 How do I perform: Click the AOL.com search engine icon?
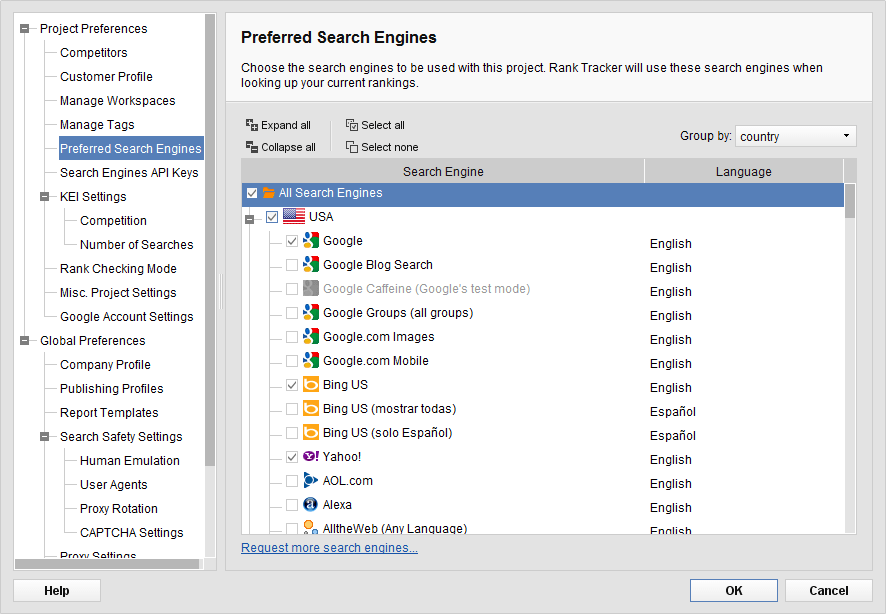click(311, 481)
